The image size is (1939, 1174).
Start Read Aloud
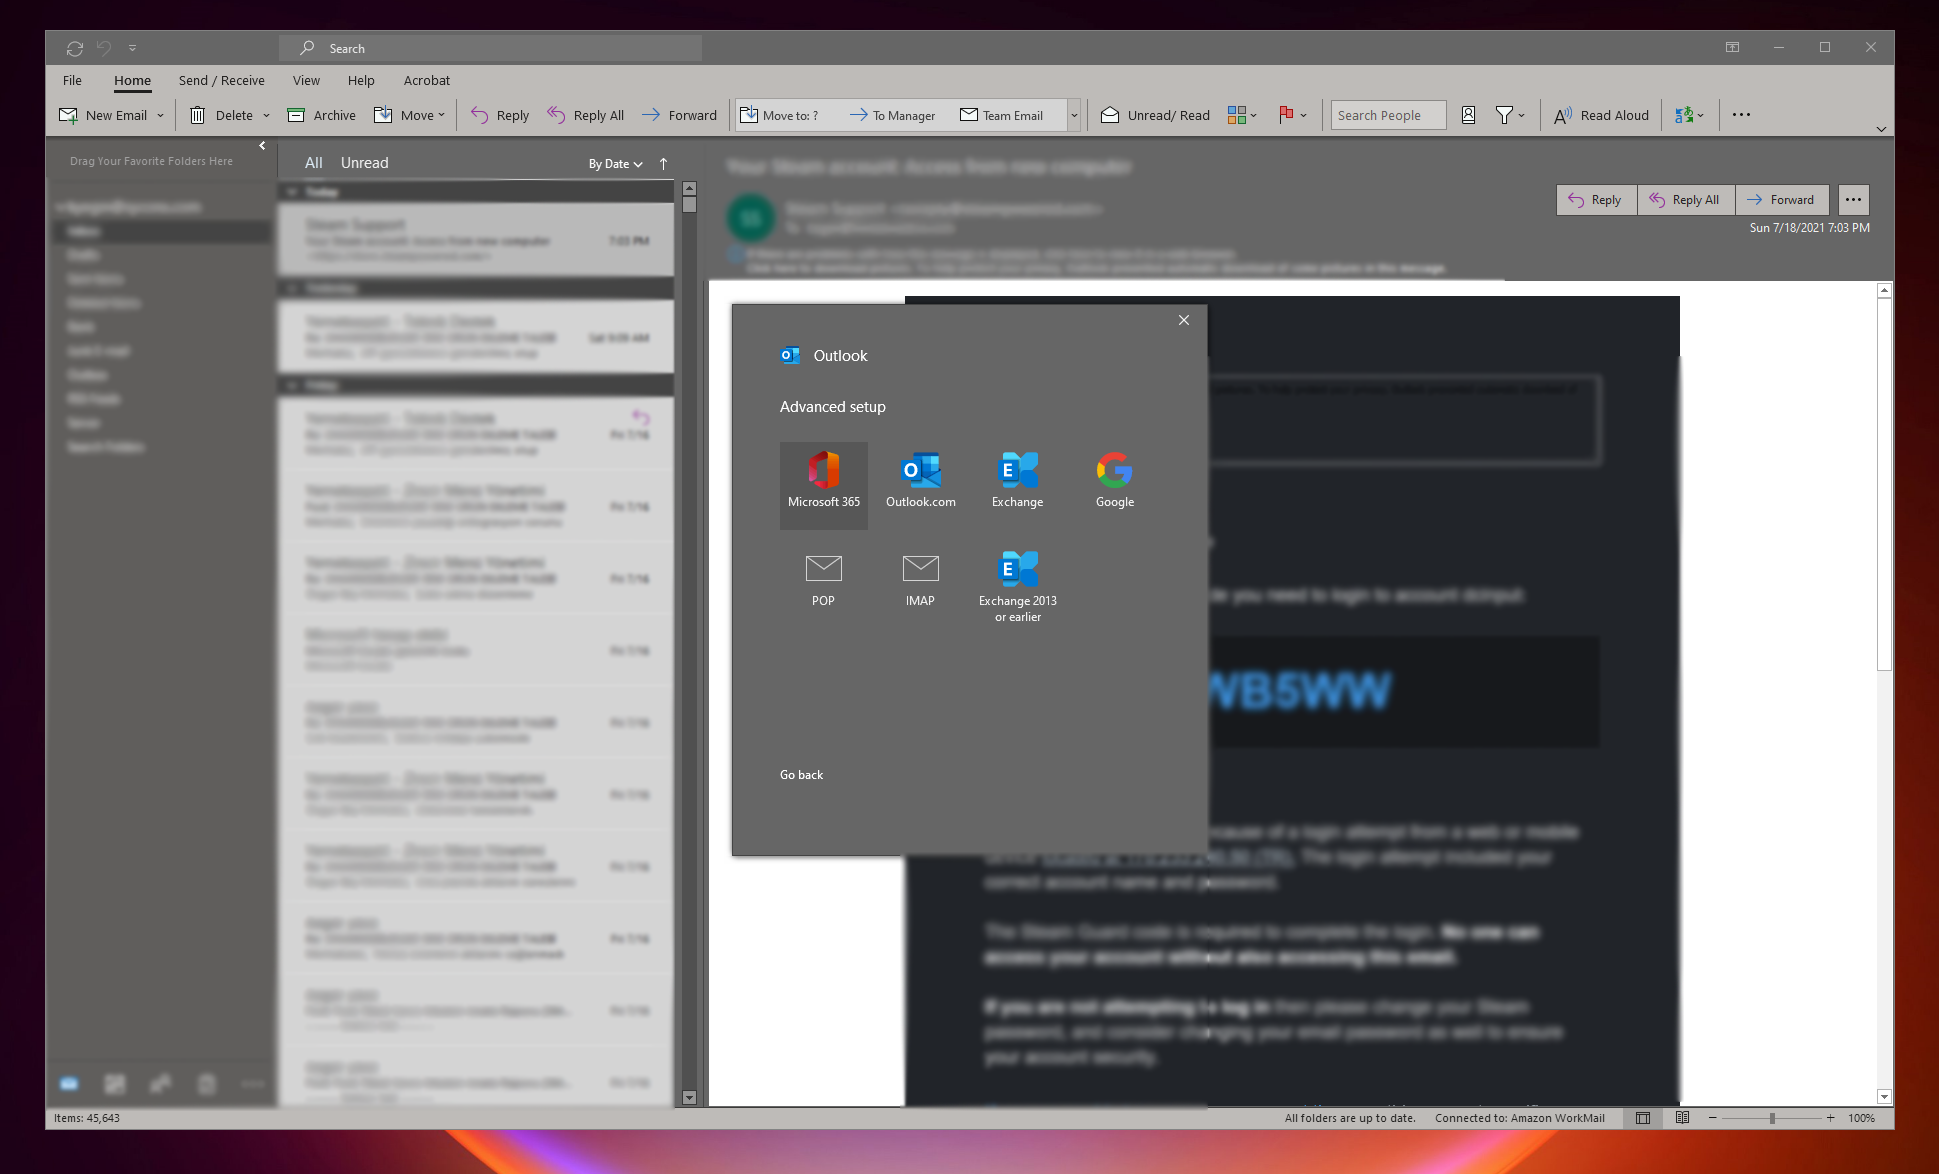pos(1601,115)
